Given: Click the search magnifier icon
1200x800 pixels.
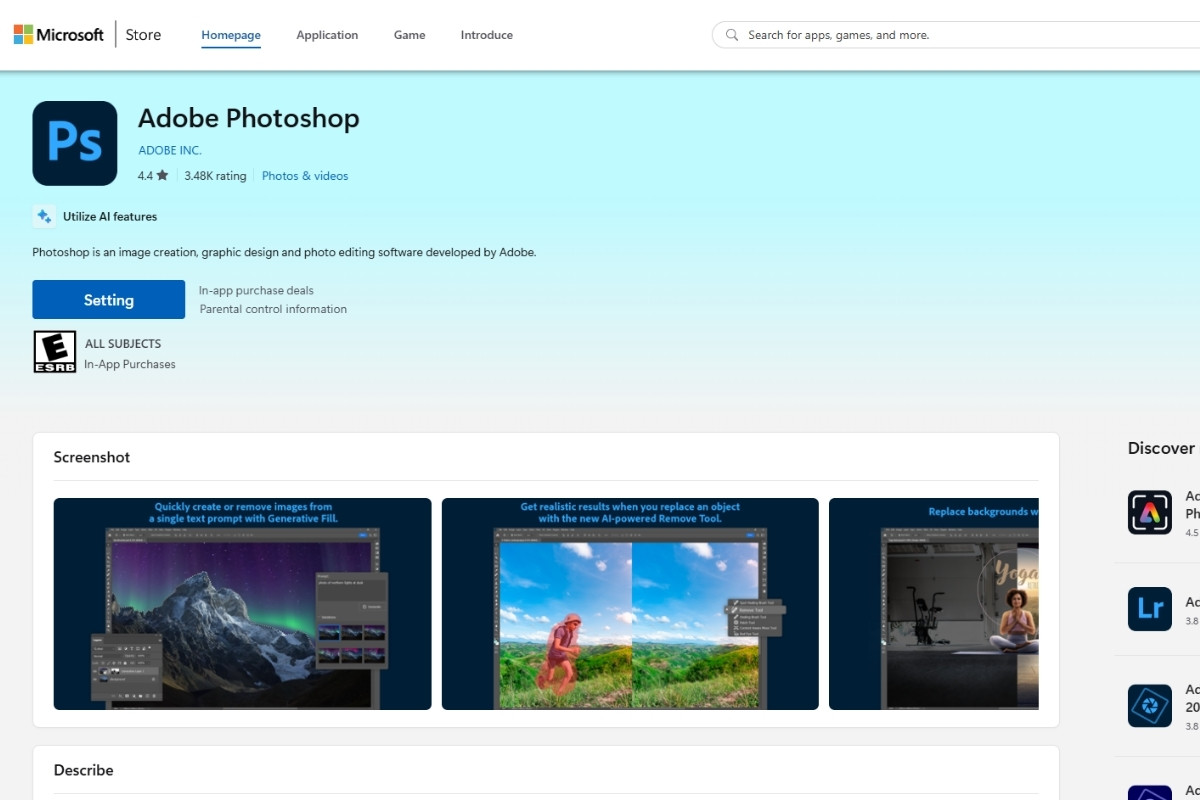Looking at the screenshot, I should 732,35.
